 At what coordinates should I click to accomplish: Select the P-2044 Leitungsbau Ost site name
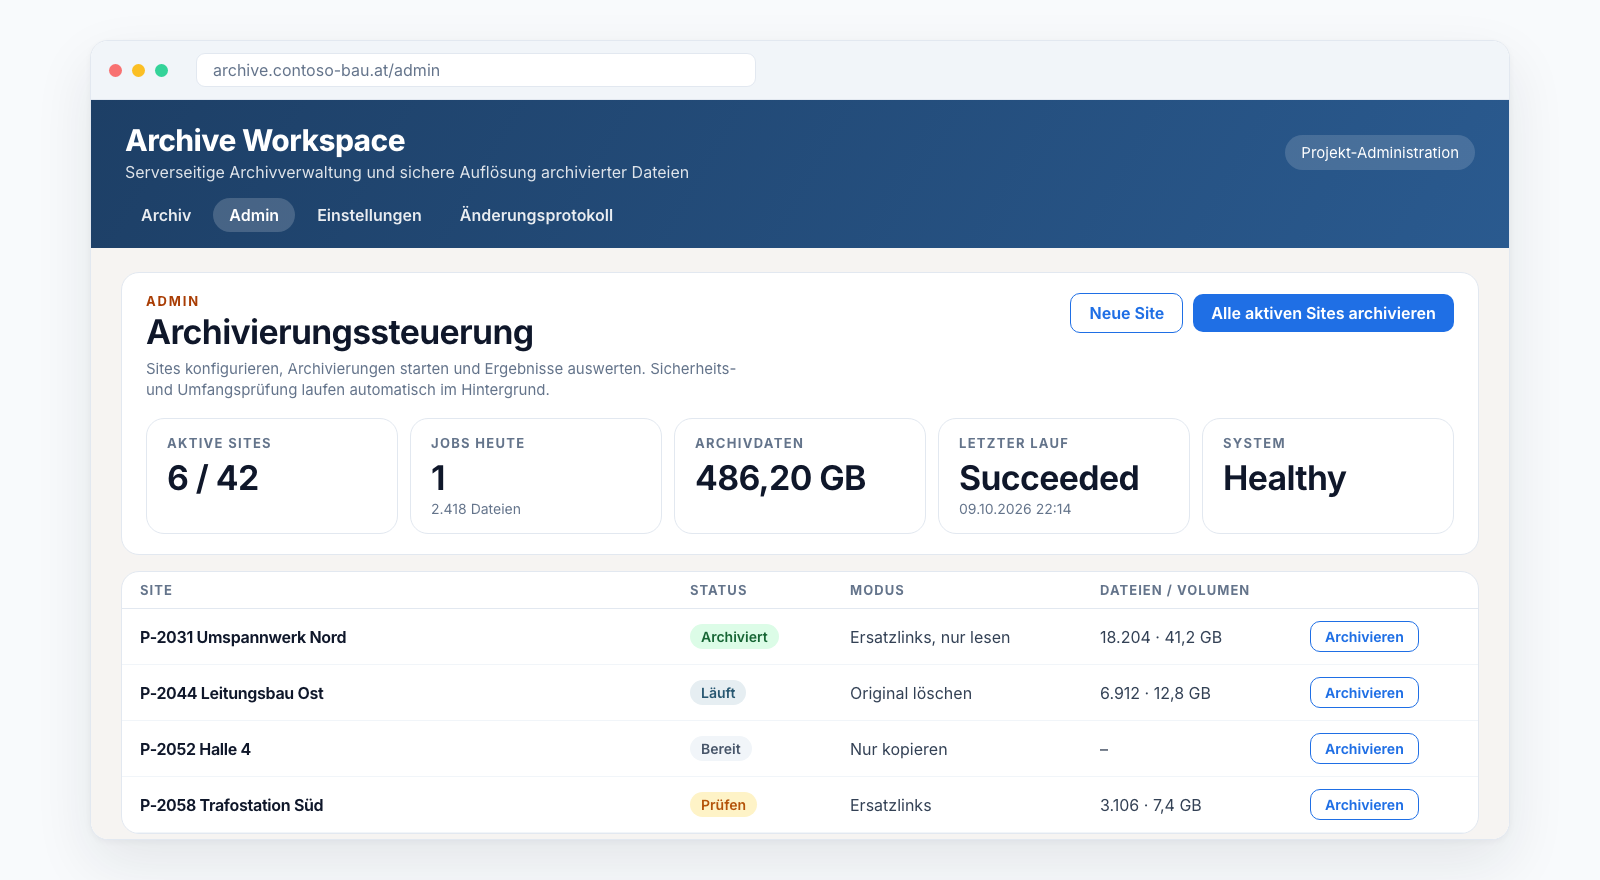click(x=232, y=693)
